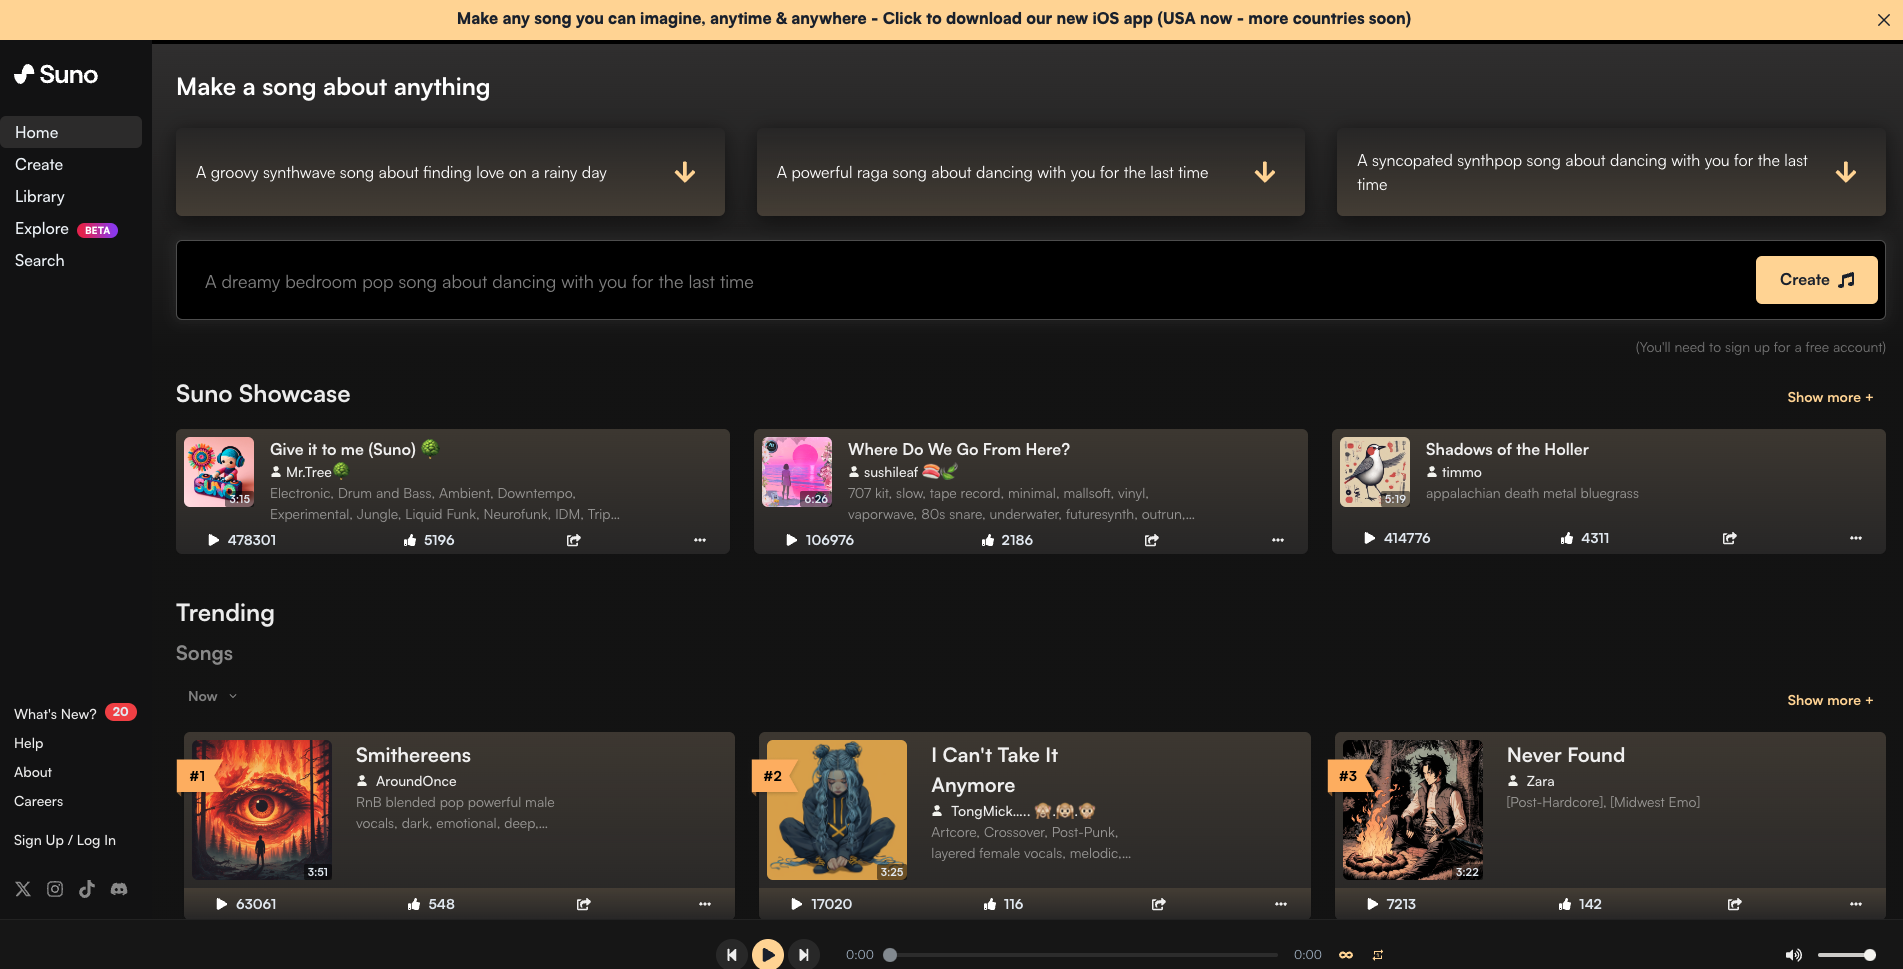Share Where Do We Go From Here?
The image size is (1903, 969).
point(1152,540)
